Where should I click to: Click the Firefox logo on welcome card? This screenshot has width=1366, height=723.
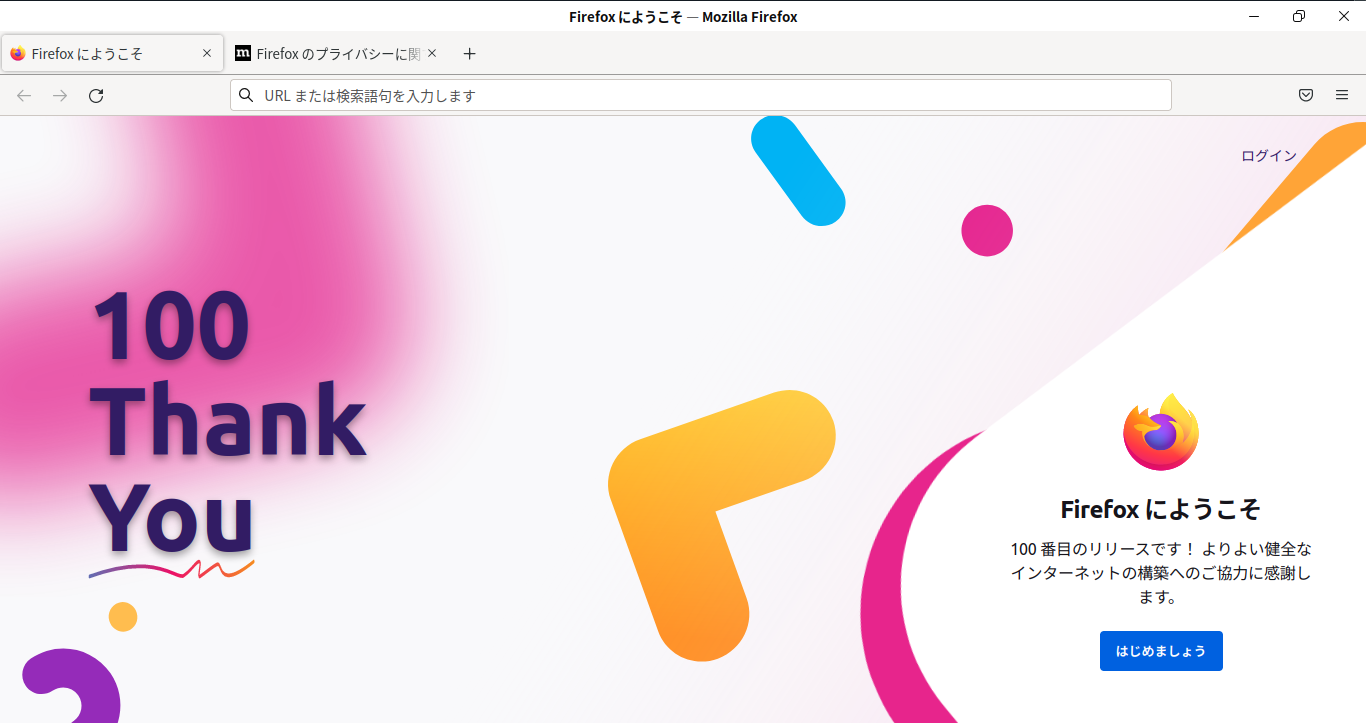tap(1161, 432)
